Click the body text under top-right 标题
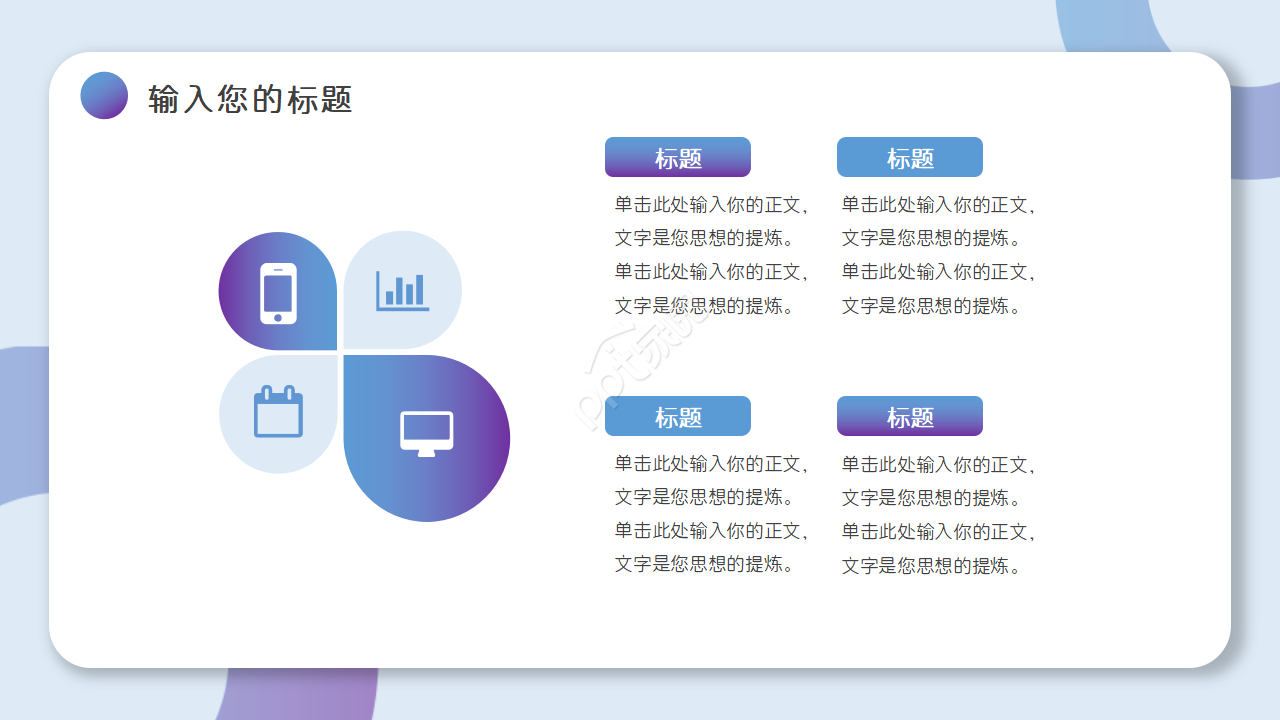This screenshot has height=720, width=1280. click(940, 255)
